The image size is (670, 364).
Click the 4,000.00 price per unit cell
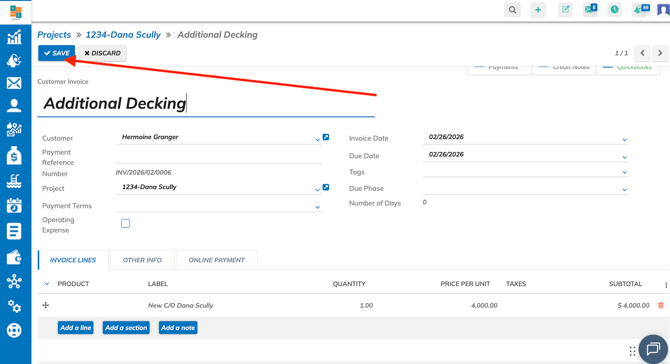[484, 305]
